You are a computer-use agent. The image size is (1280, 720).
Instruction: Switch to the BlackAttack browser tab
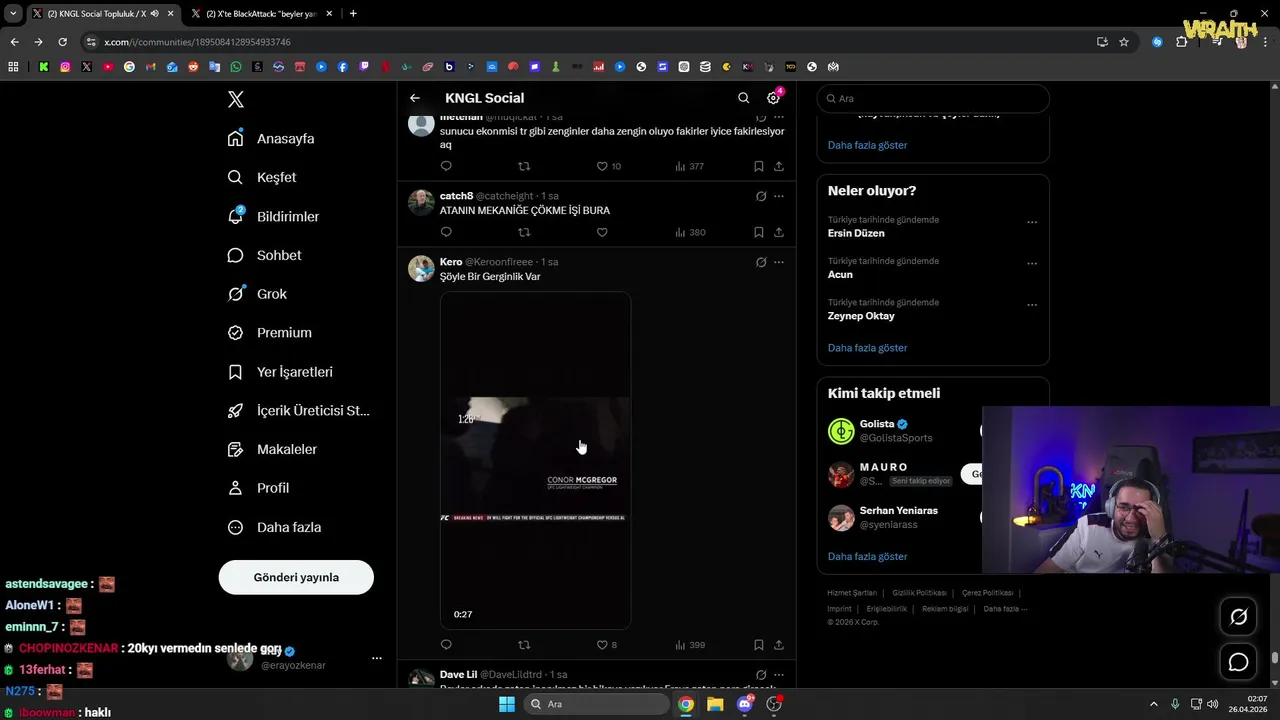[x=261, y=13]
